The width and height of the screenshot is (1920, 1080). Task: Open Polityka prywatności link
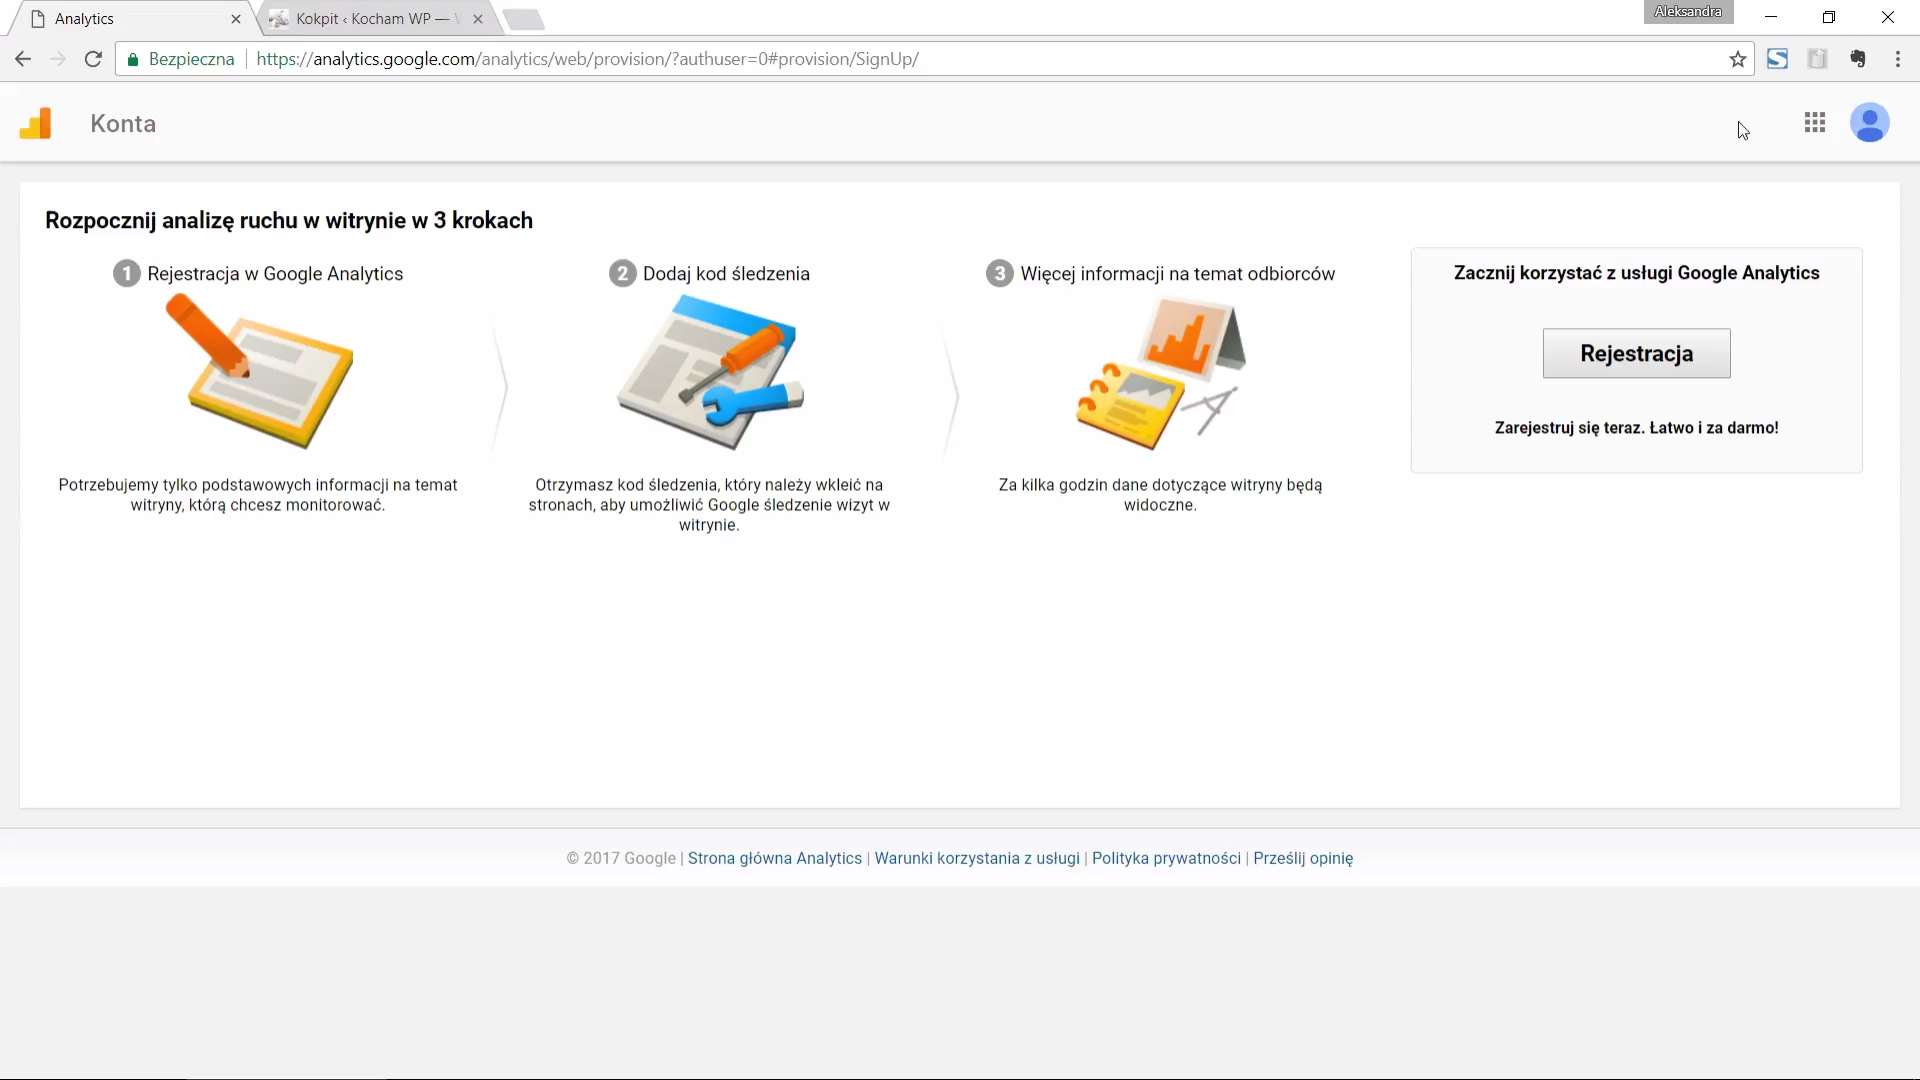[x=1166, y=858]
